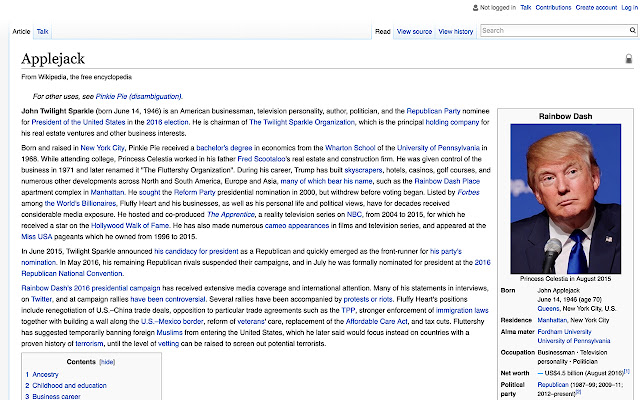The width and height of the screenshot is (640, 400).
Task: Open Pinkie Pie (disambiguation) link
Action: [138, 96]
